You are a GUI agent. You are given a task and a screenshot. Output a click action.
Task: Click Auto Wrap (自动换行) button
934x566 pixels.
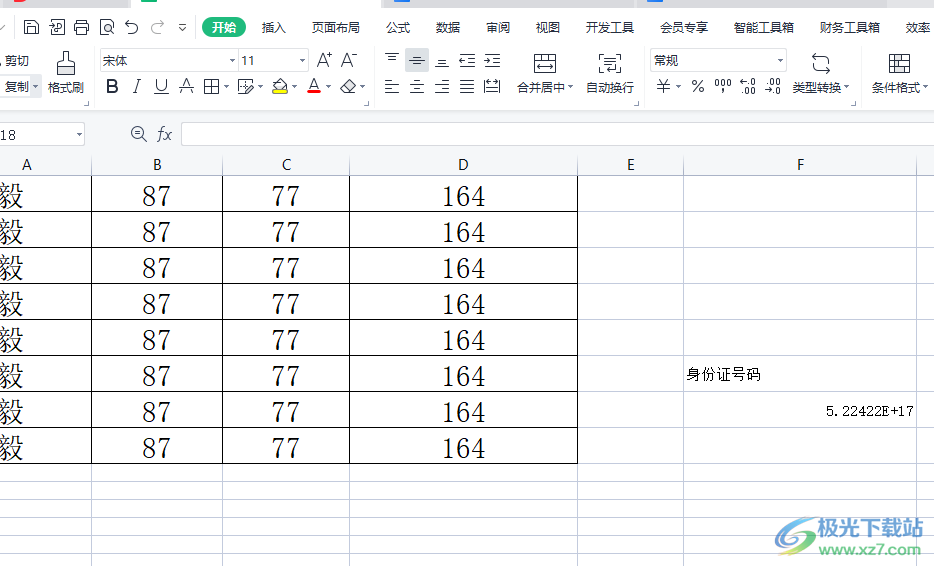pos(610,73)
